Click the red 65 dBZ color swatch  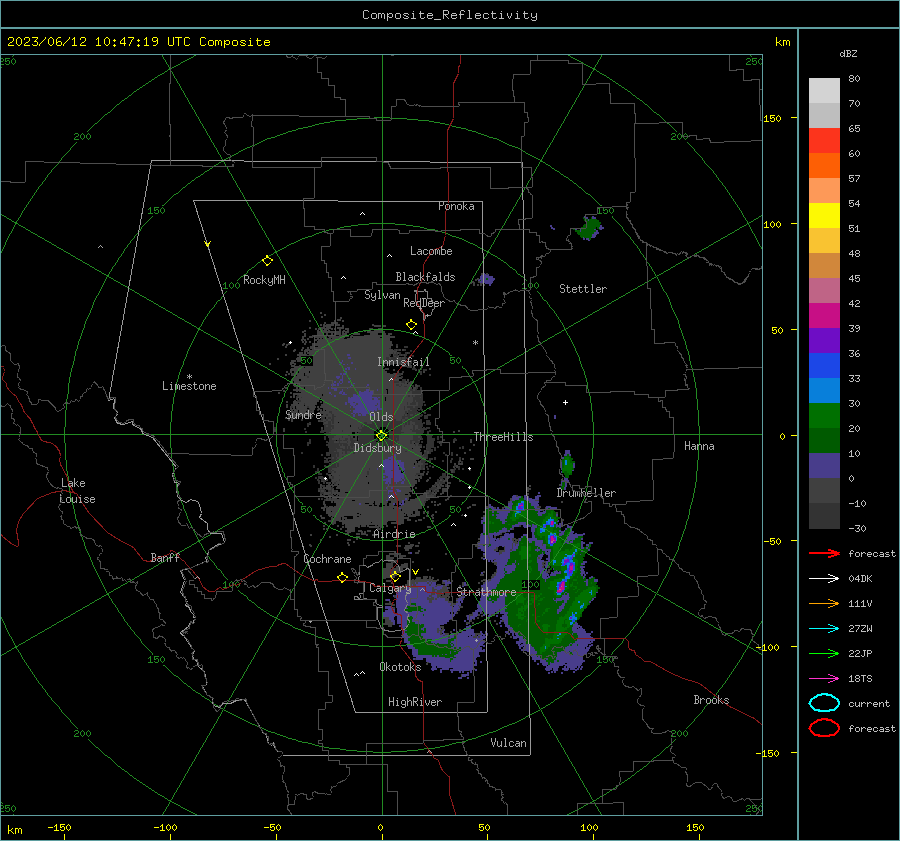[x=824, y=141]
